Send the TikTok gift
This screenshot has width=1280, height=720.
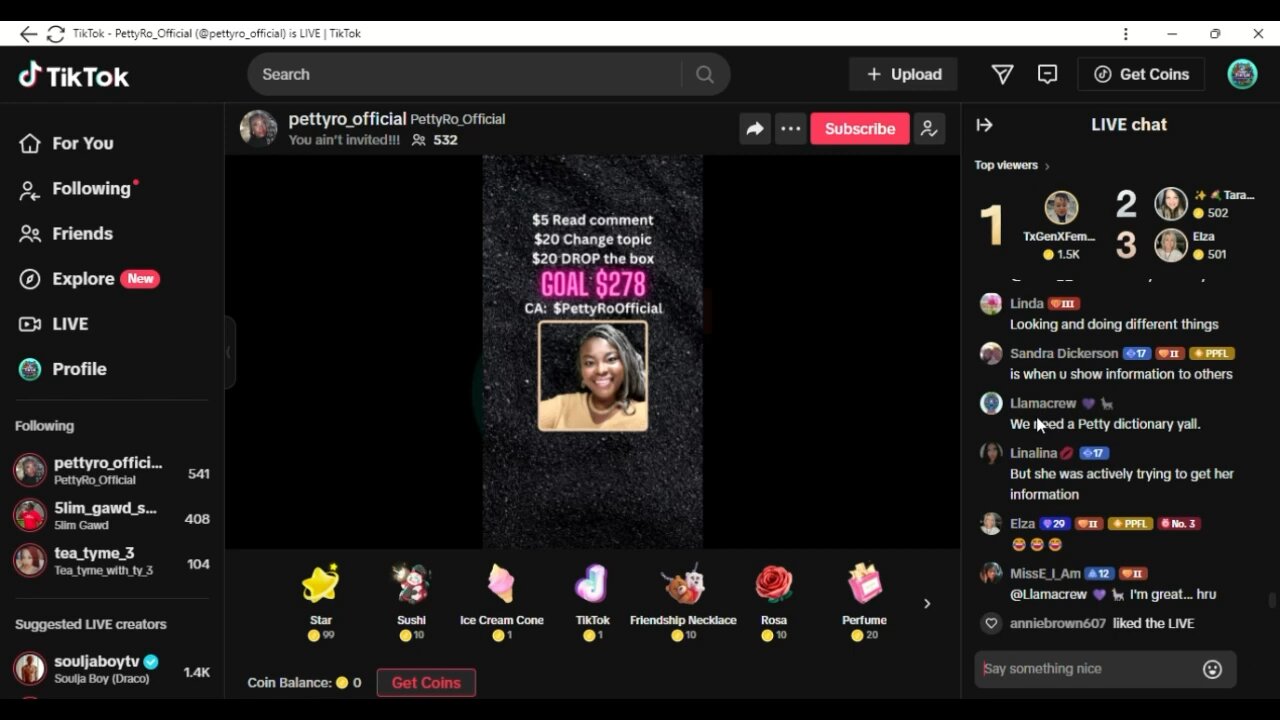592,601
